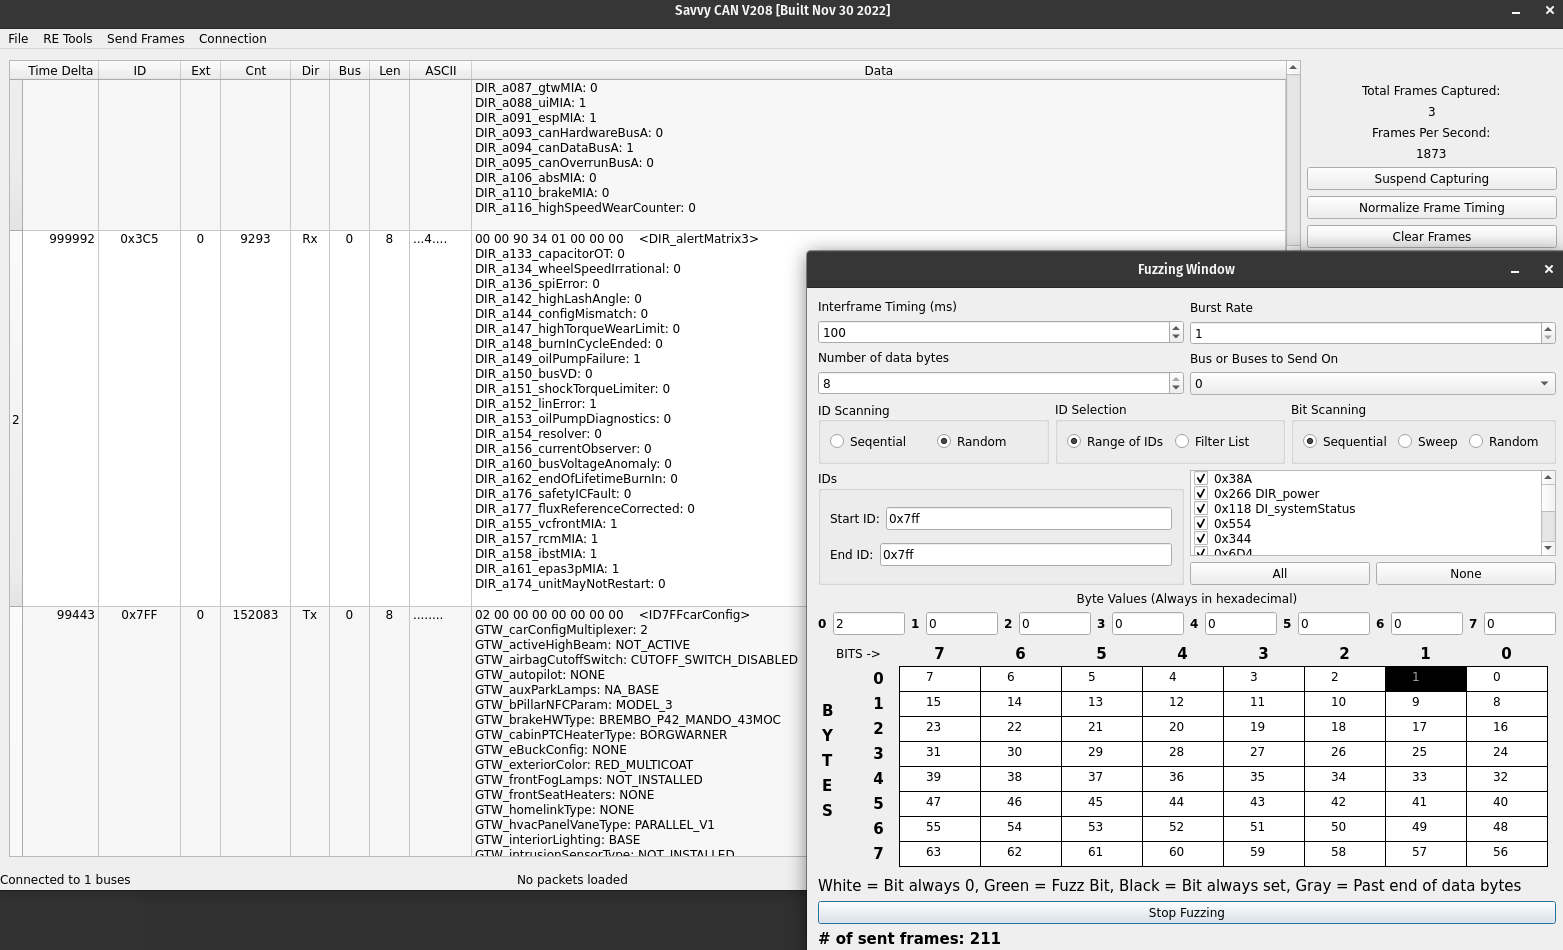Open the Connection menu
1563x950 pixels.
coord(233,39)
